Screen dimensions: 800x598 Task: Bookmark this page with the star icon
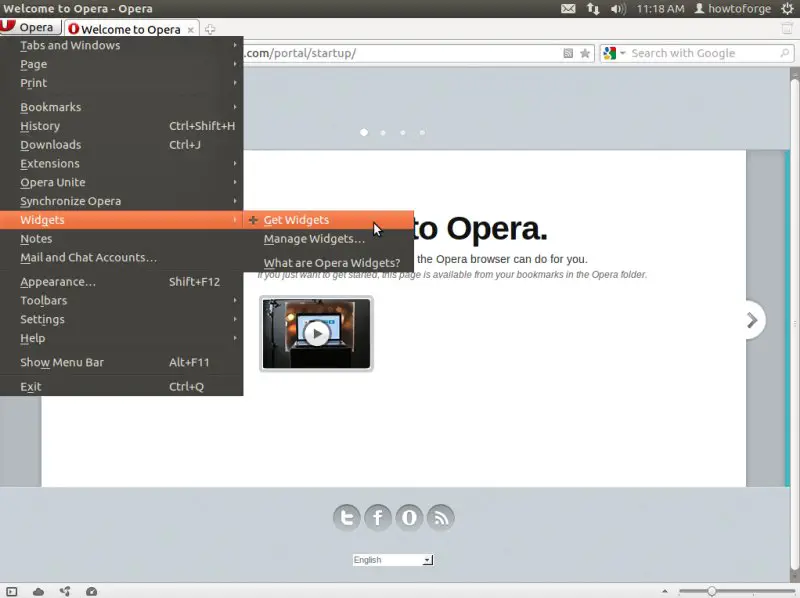point(585,53)
